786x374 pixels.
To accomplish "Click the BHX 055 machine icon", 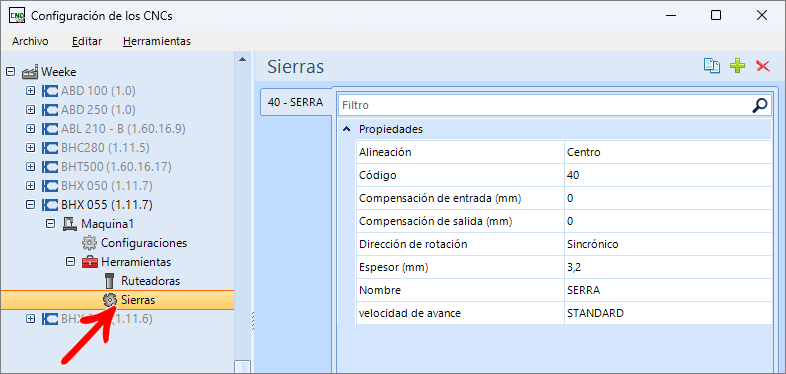I will [x=50, y=205].
